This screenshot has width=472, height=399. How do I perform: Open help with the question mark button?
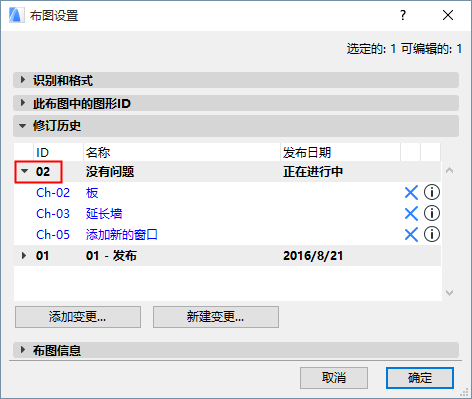tap(403, 15)
